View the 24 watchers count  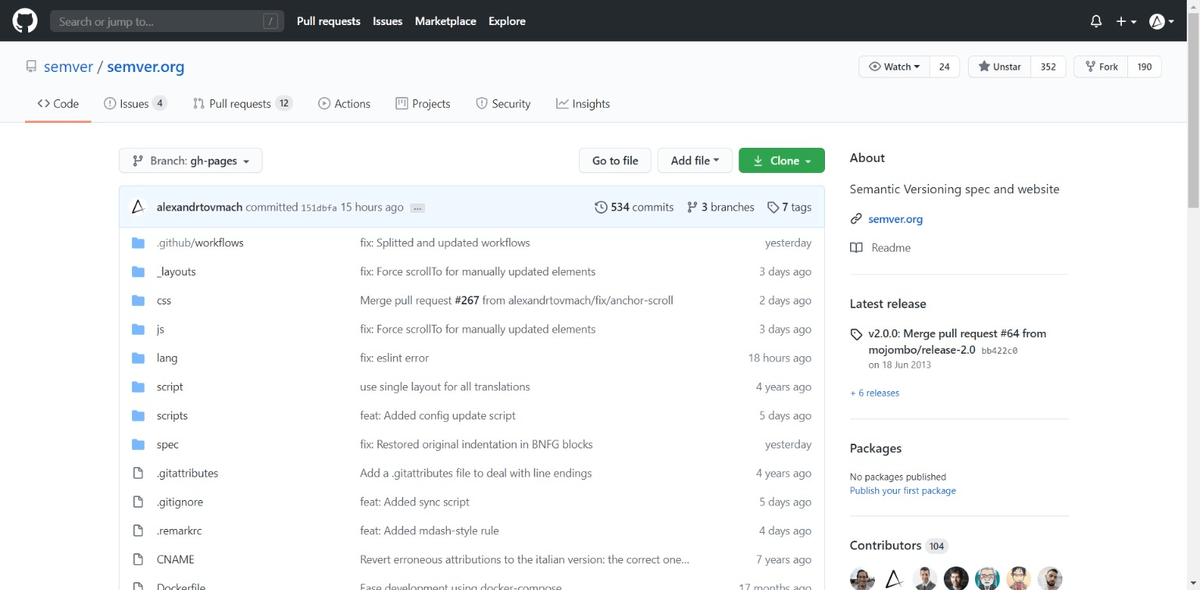(944, 67)
